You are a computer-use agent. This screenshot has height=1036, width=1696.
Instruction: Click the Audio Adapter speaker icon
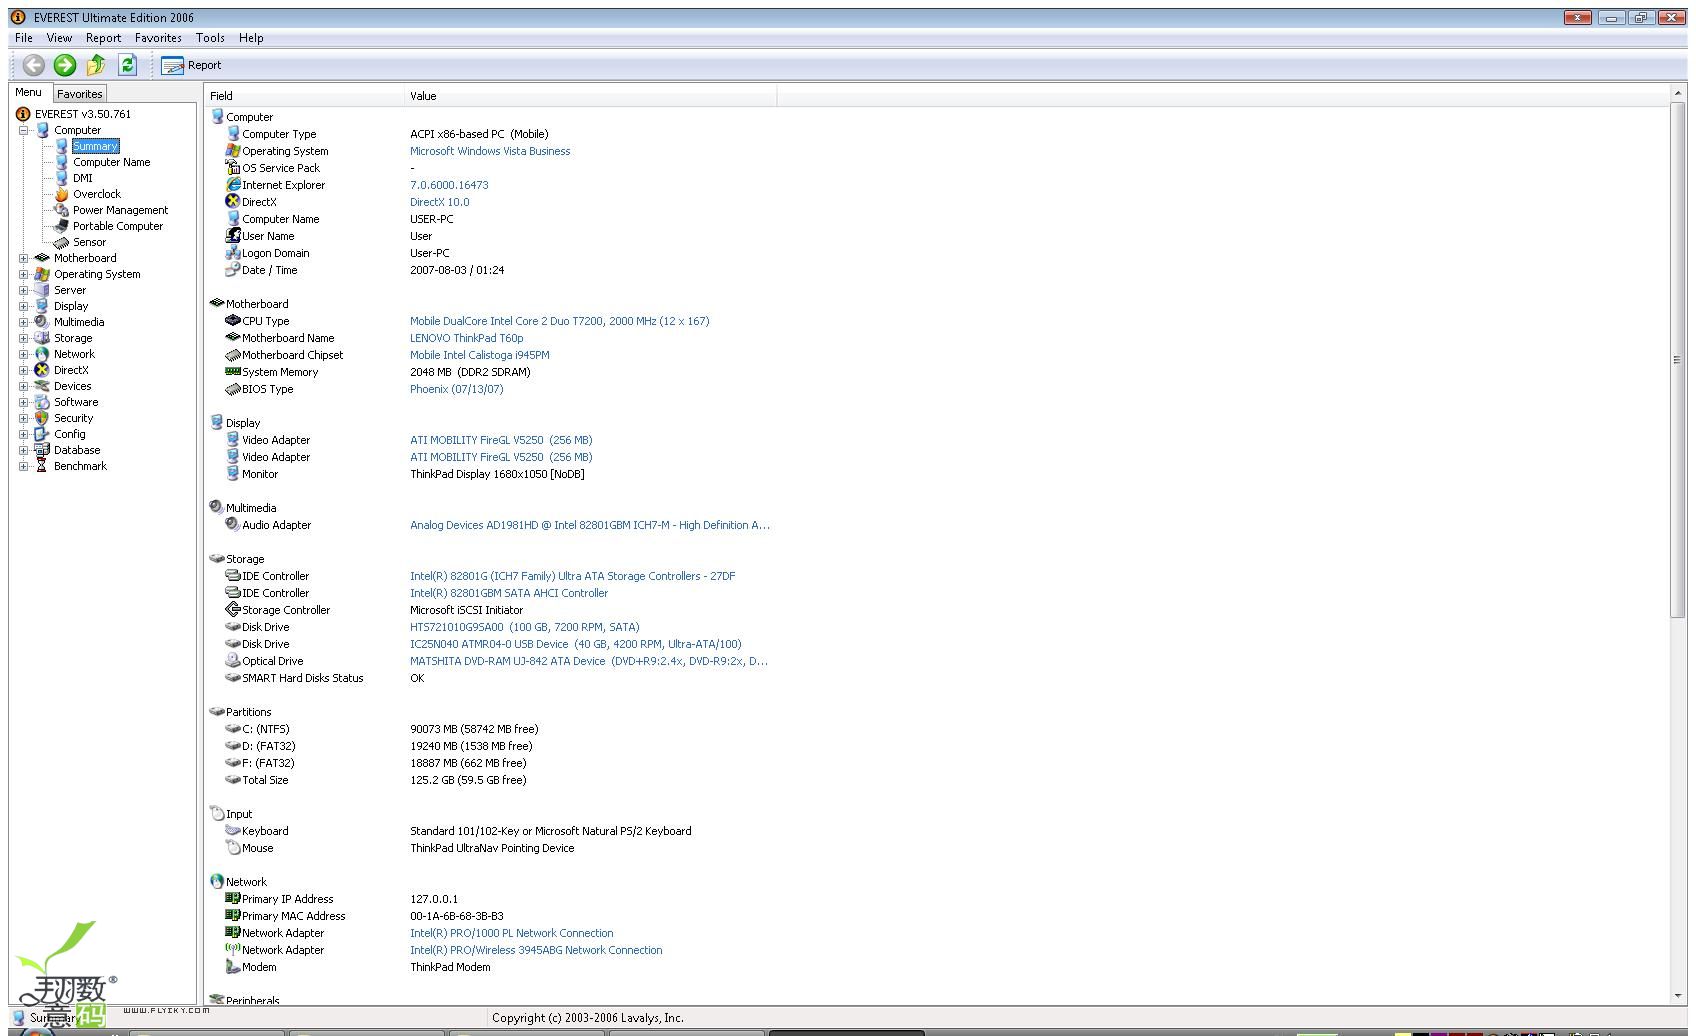tap(233, 525)
